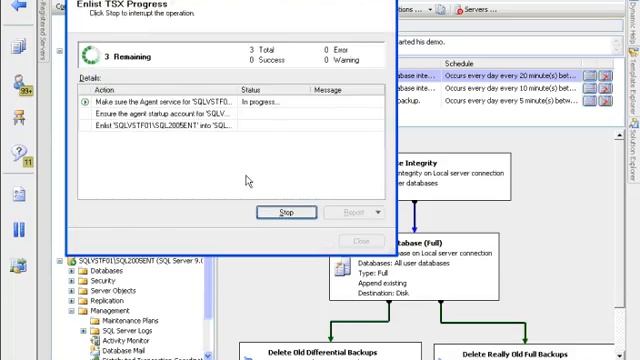Click the design surface scroll down arrow
The image size is (640, 360).
[x=620, y=356]
